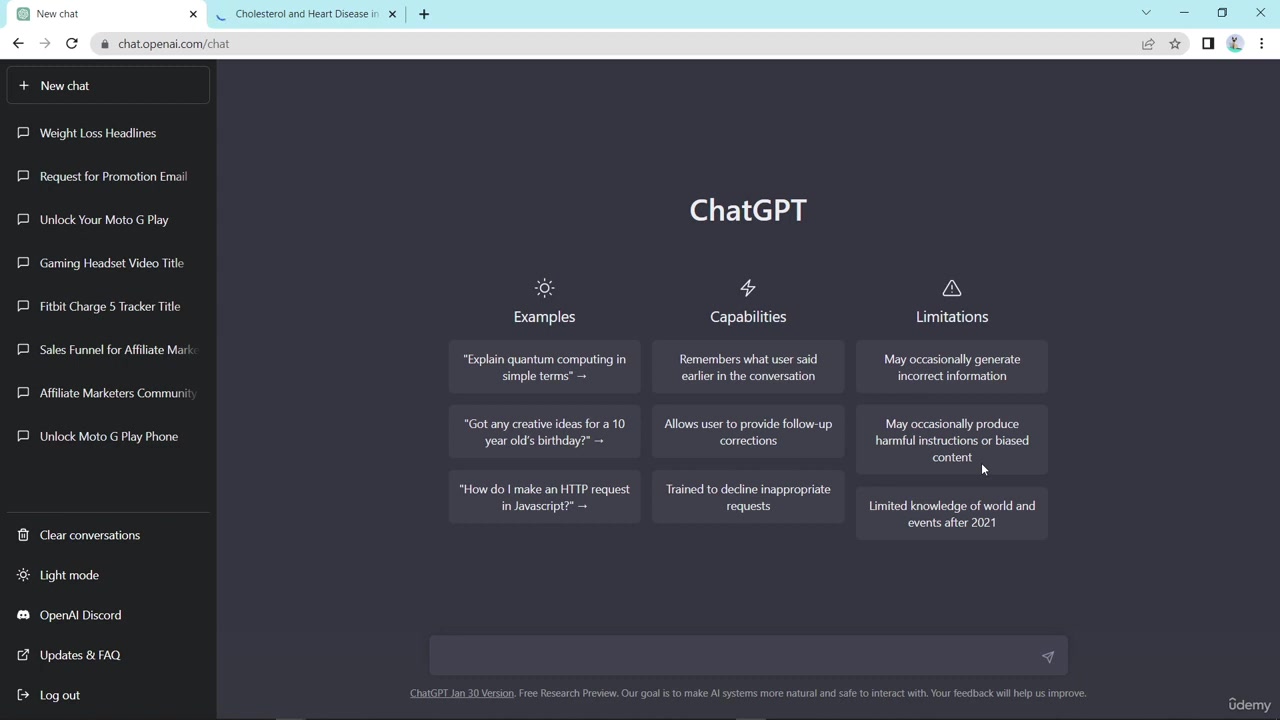Screen dimensions: 1280x720
Task: Open Chrome's three-dot menu
Action: (1262, 44)
